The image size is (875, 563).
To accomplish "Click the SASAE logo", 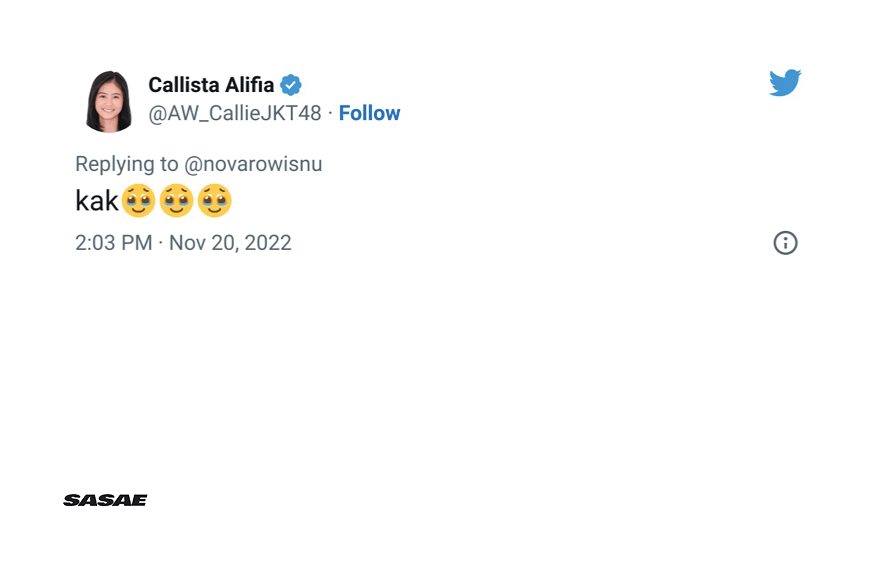I will [105, 500].
